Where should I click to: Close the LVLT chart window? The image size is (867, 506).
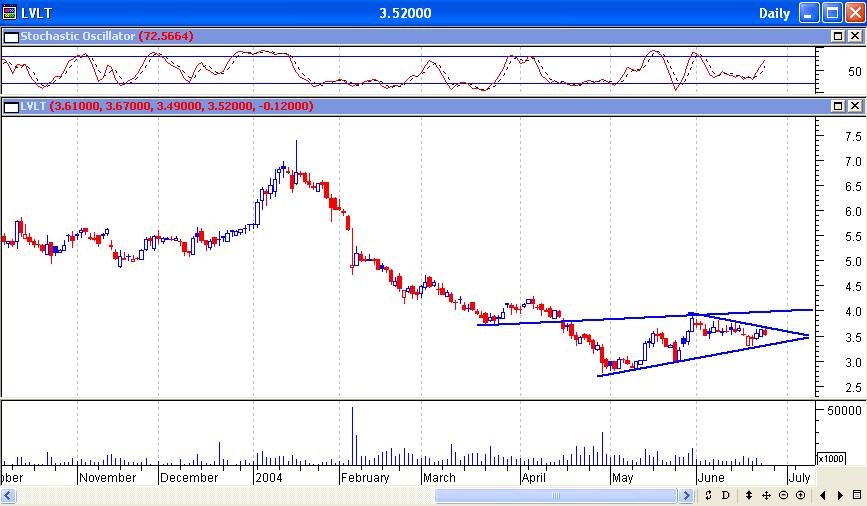click(x=855, y=13)
